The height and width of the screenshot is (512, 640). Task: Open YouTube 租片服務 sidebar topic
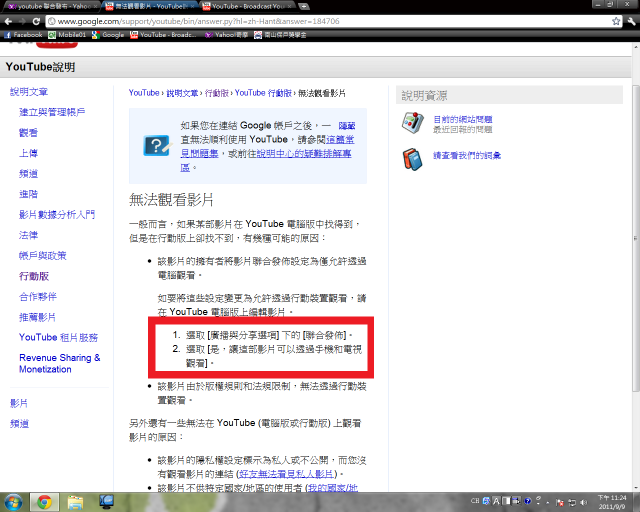tap(58, 337)
